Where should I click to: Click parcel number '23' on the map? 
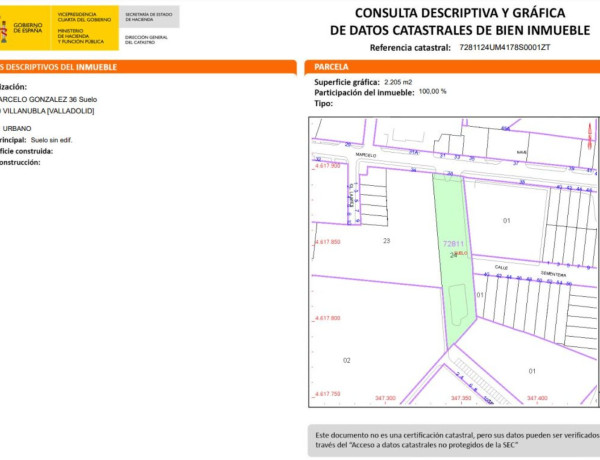[x=386, y=241]
